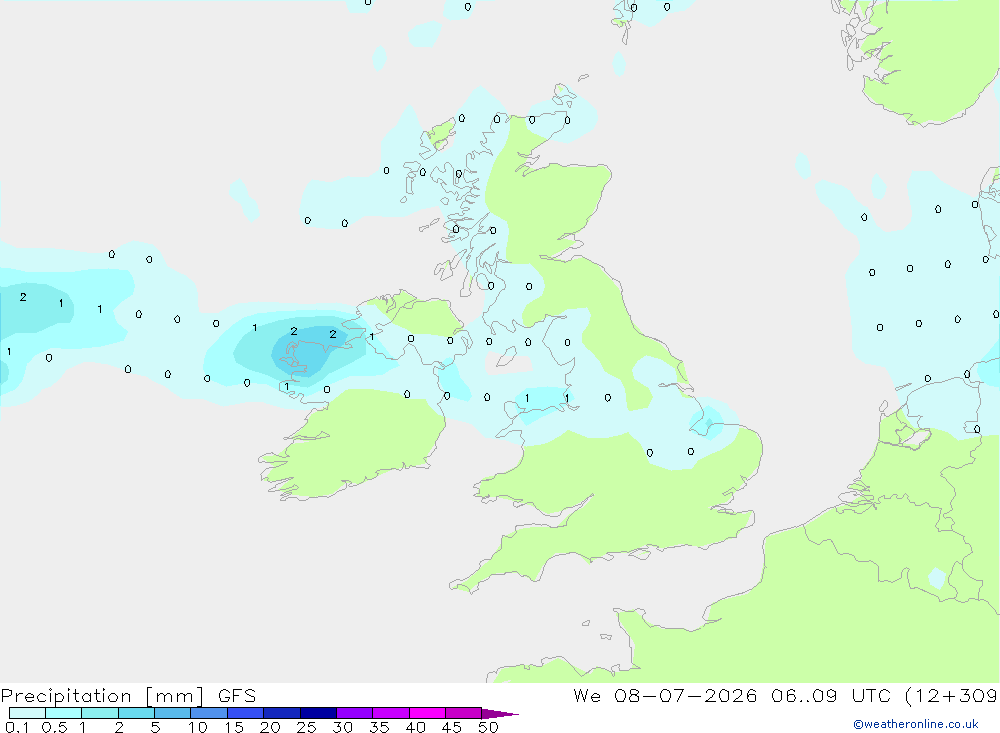Click the 1–2 mm legend color swatch
Image resolution: width=1000 pixels, height=733 pixels.
click(100, 713)
